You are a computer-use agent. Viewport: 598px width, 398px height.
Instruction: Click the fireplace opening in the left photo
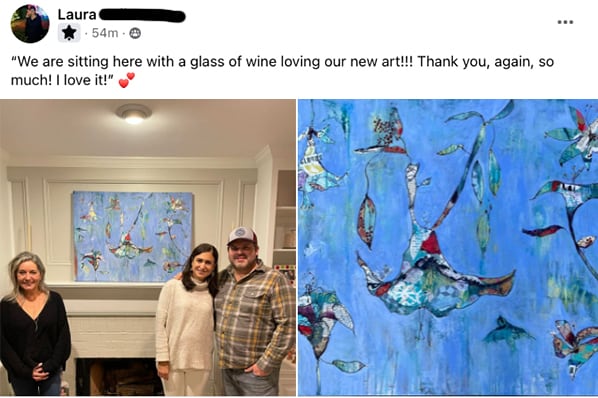pos(116,377)
